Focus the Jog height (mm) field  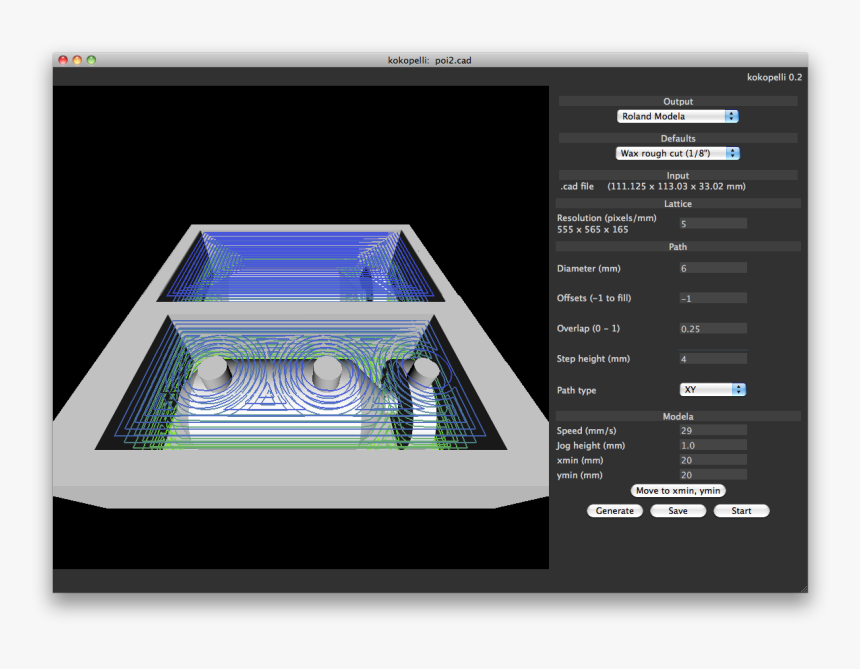click(712, 445)
